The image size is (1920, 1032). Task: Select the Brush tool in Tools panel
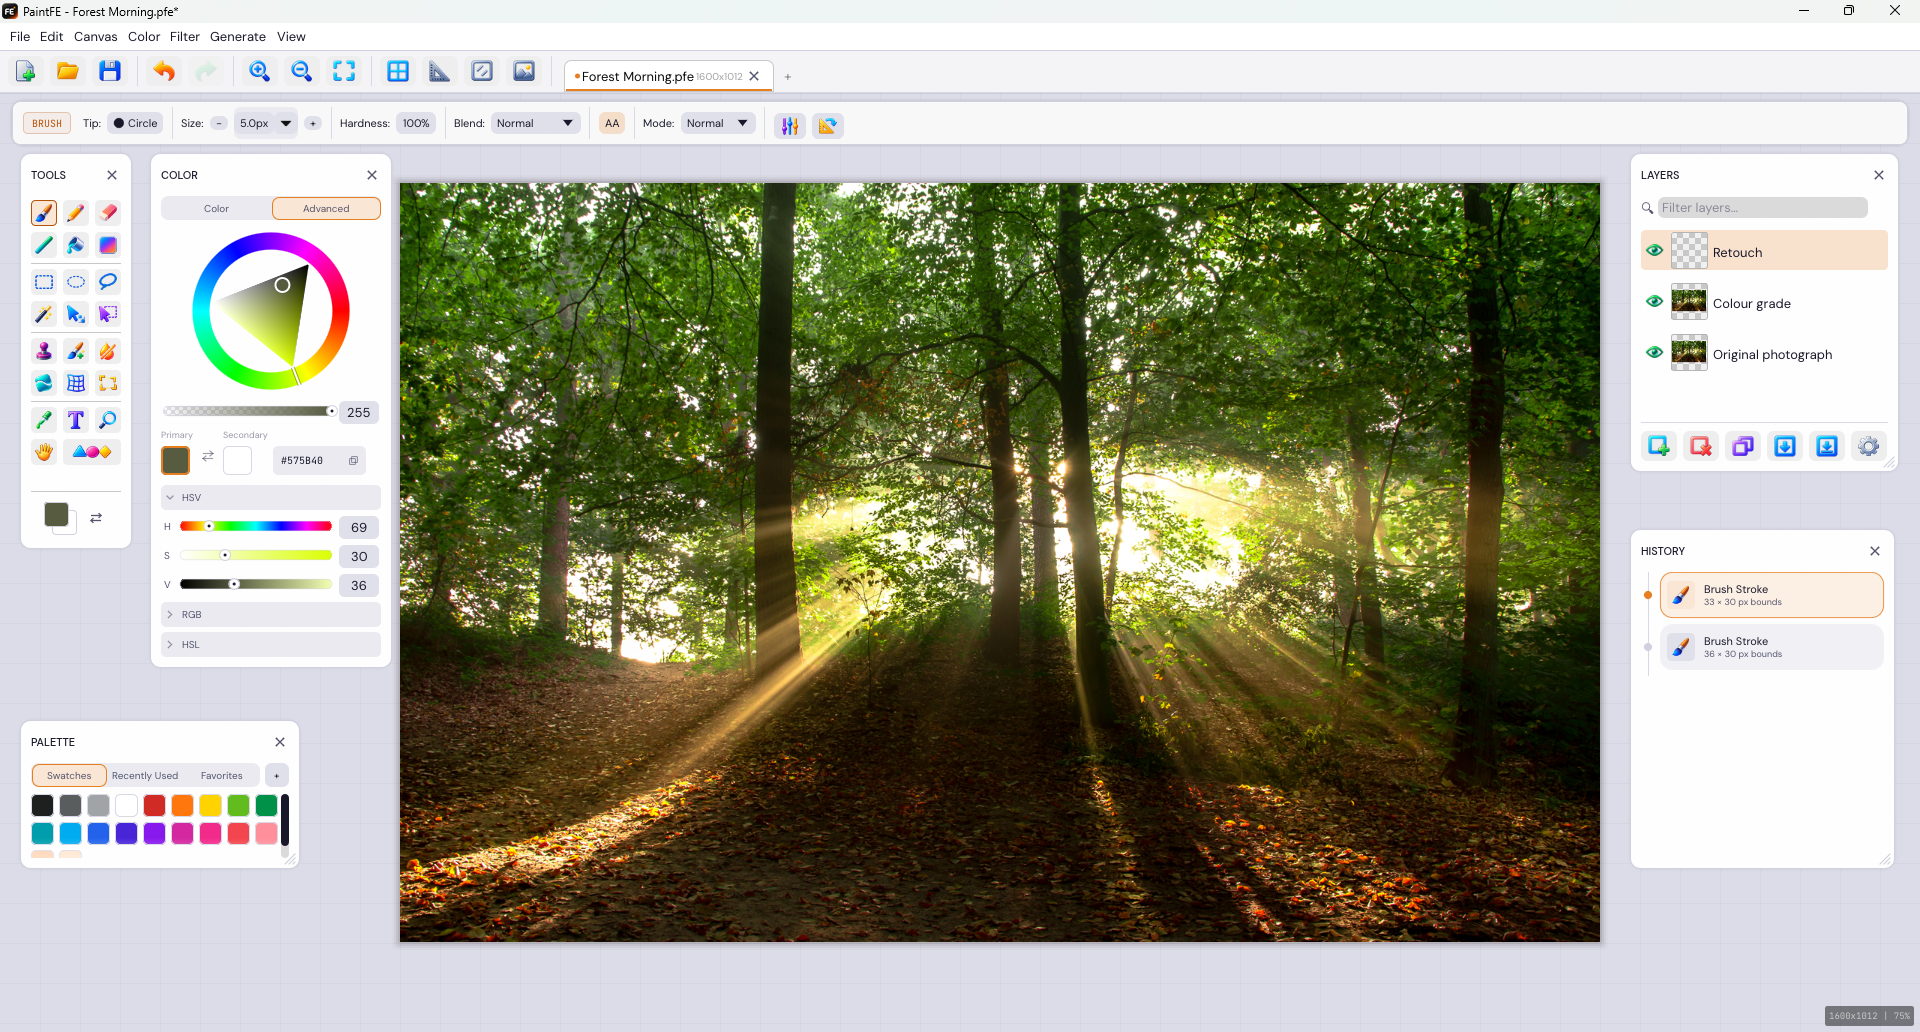44,212
